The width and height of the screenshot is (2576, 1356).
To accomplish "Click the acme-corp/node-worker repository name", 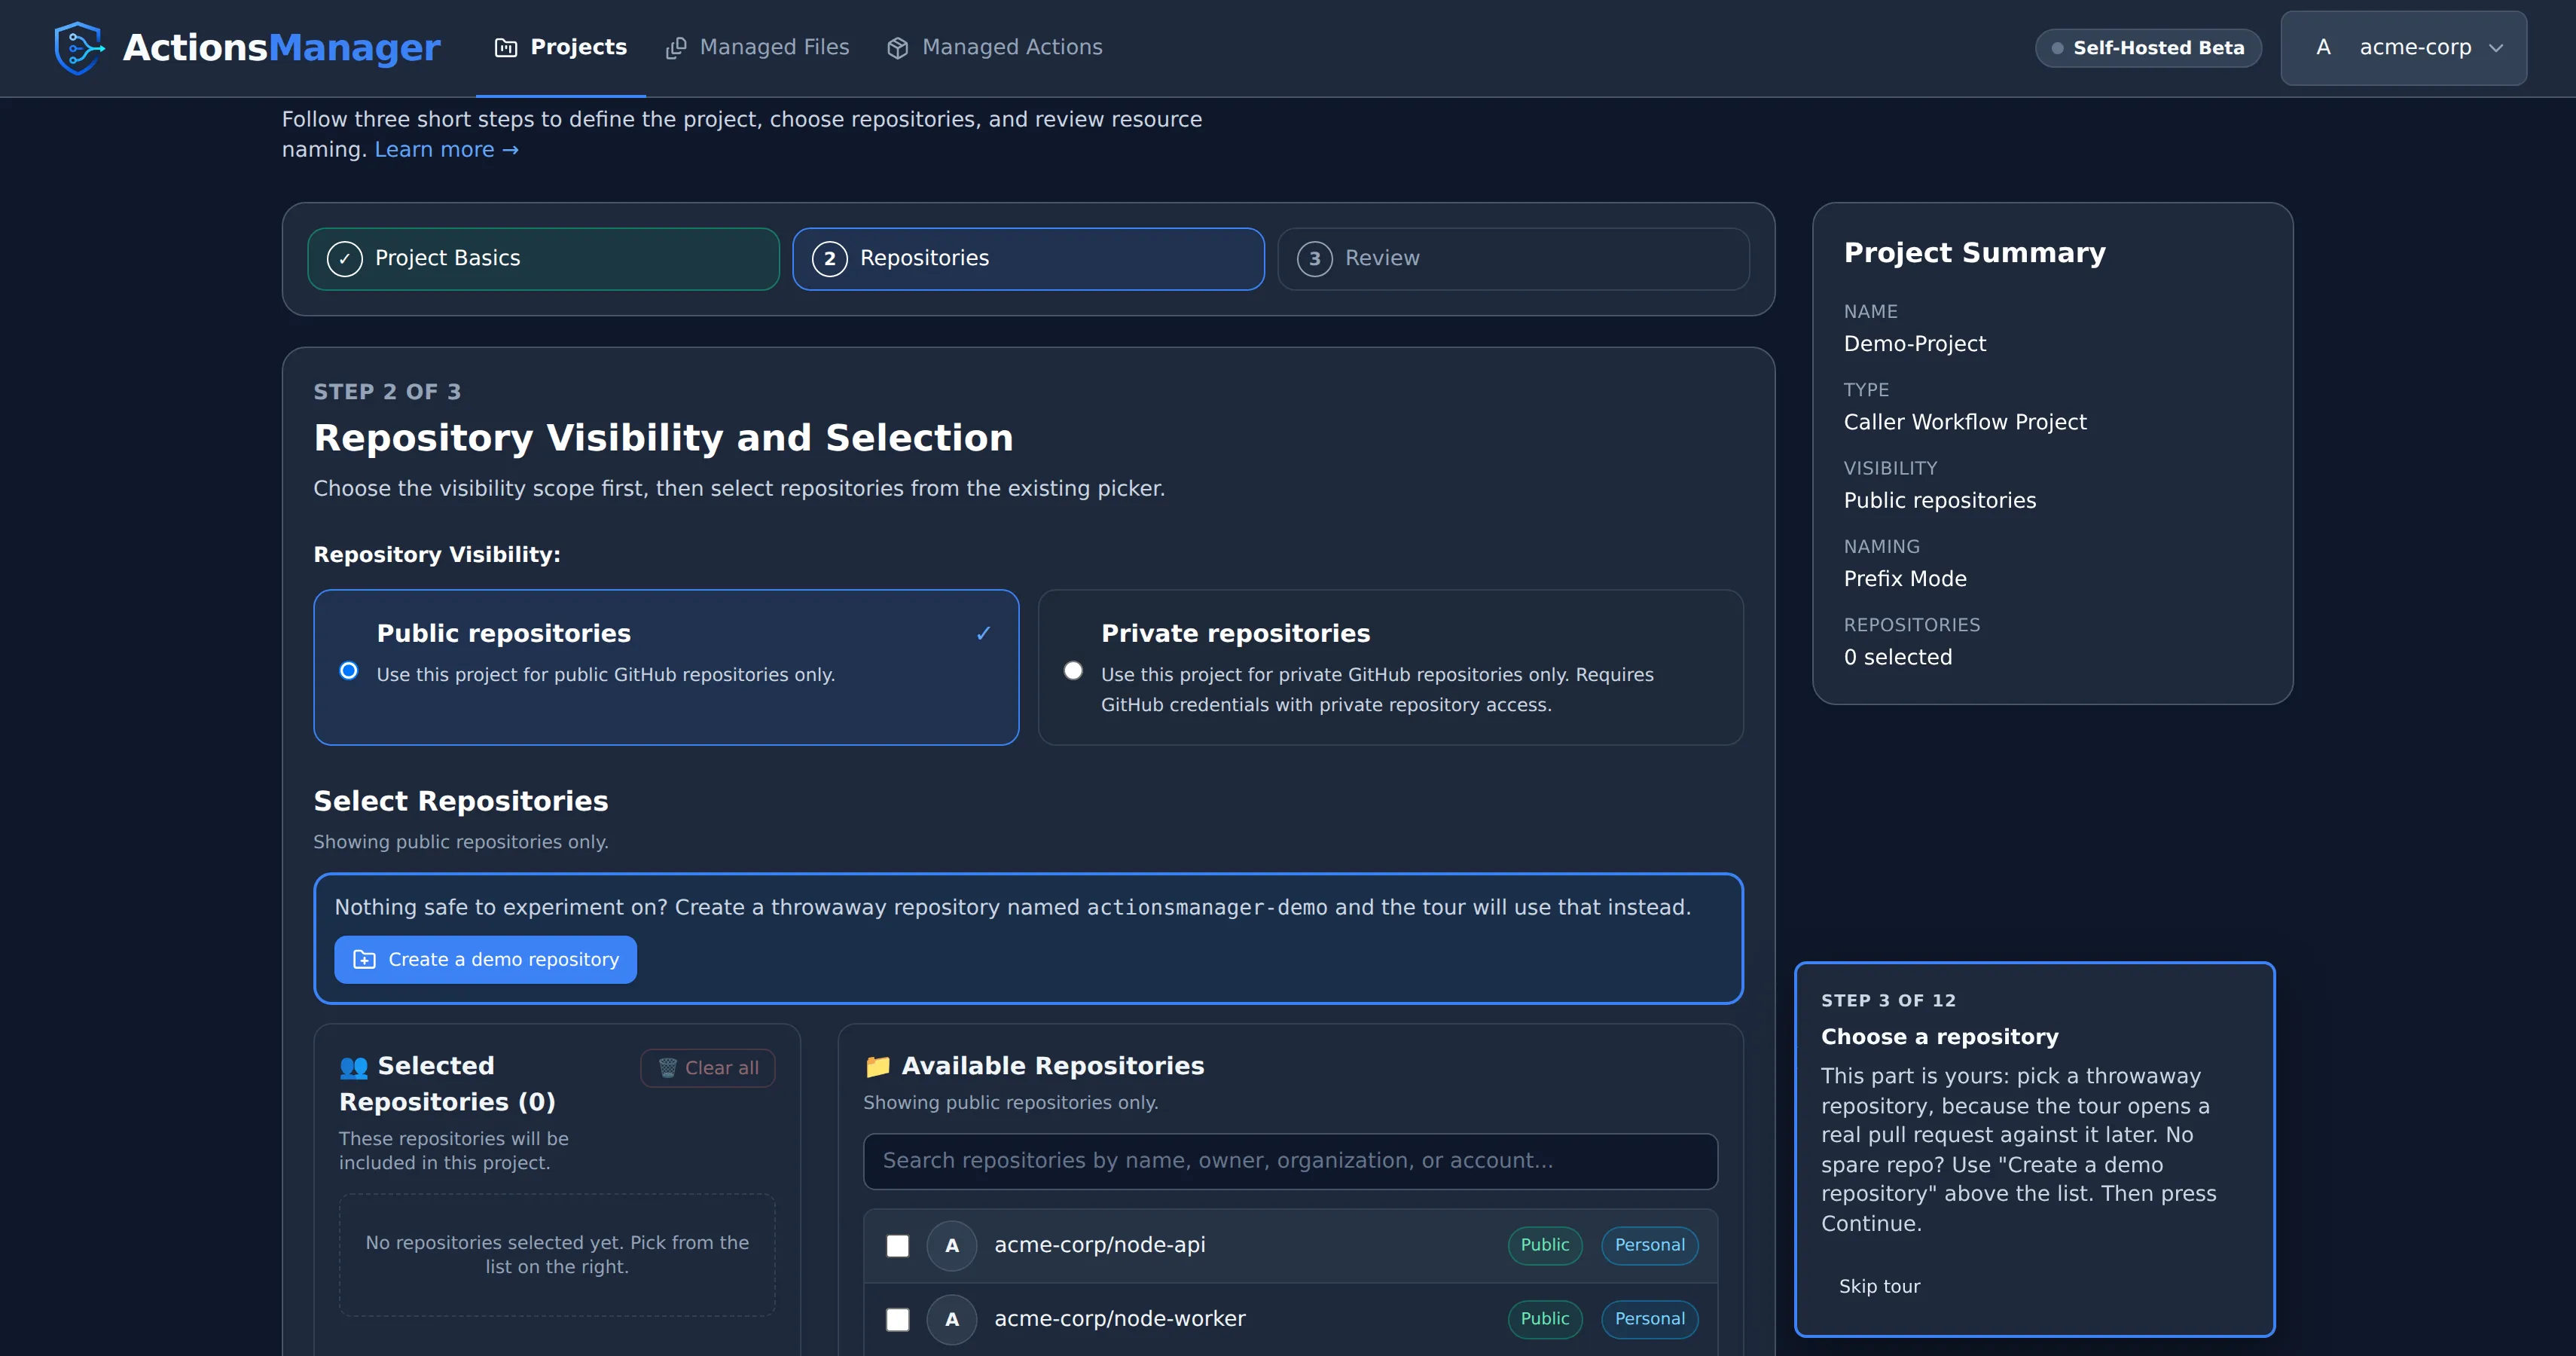I will tap(1119, 1320).
